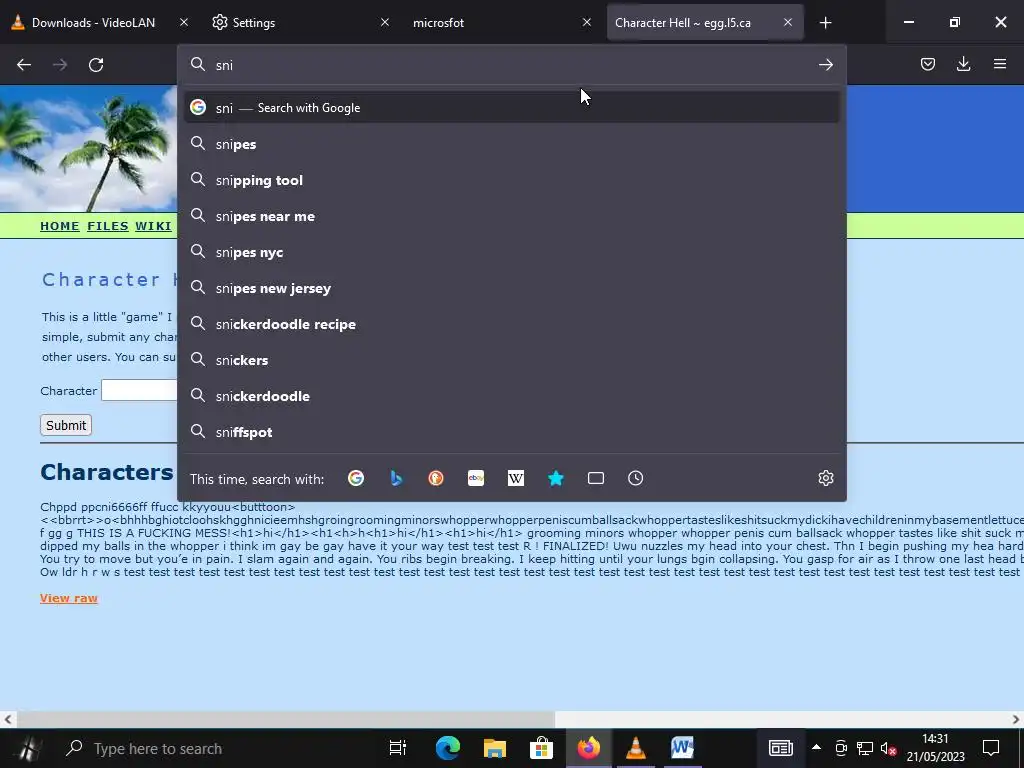Search history with the clock icon
Viewport: 1024px width, 768px height.
click(x=635, y=479)
